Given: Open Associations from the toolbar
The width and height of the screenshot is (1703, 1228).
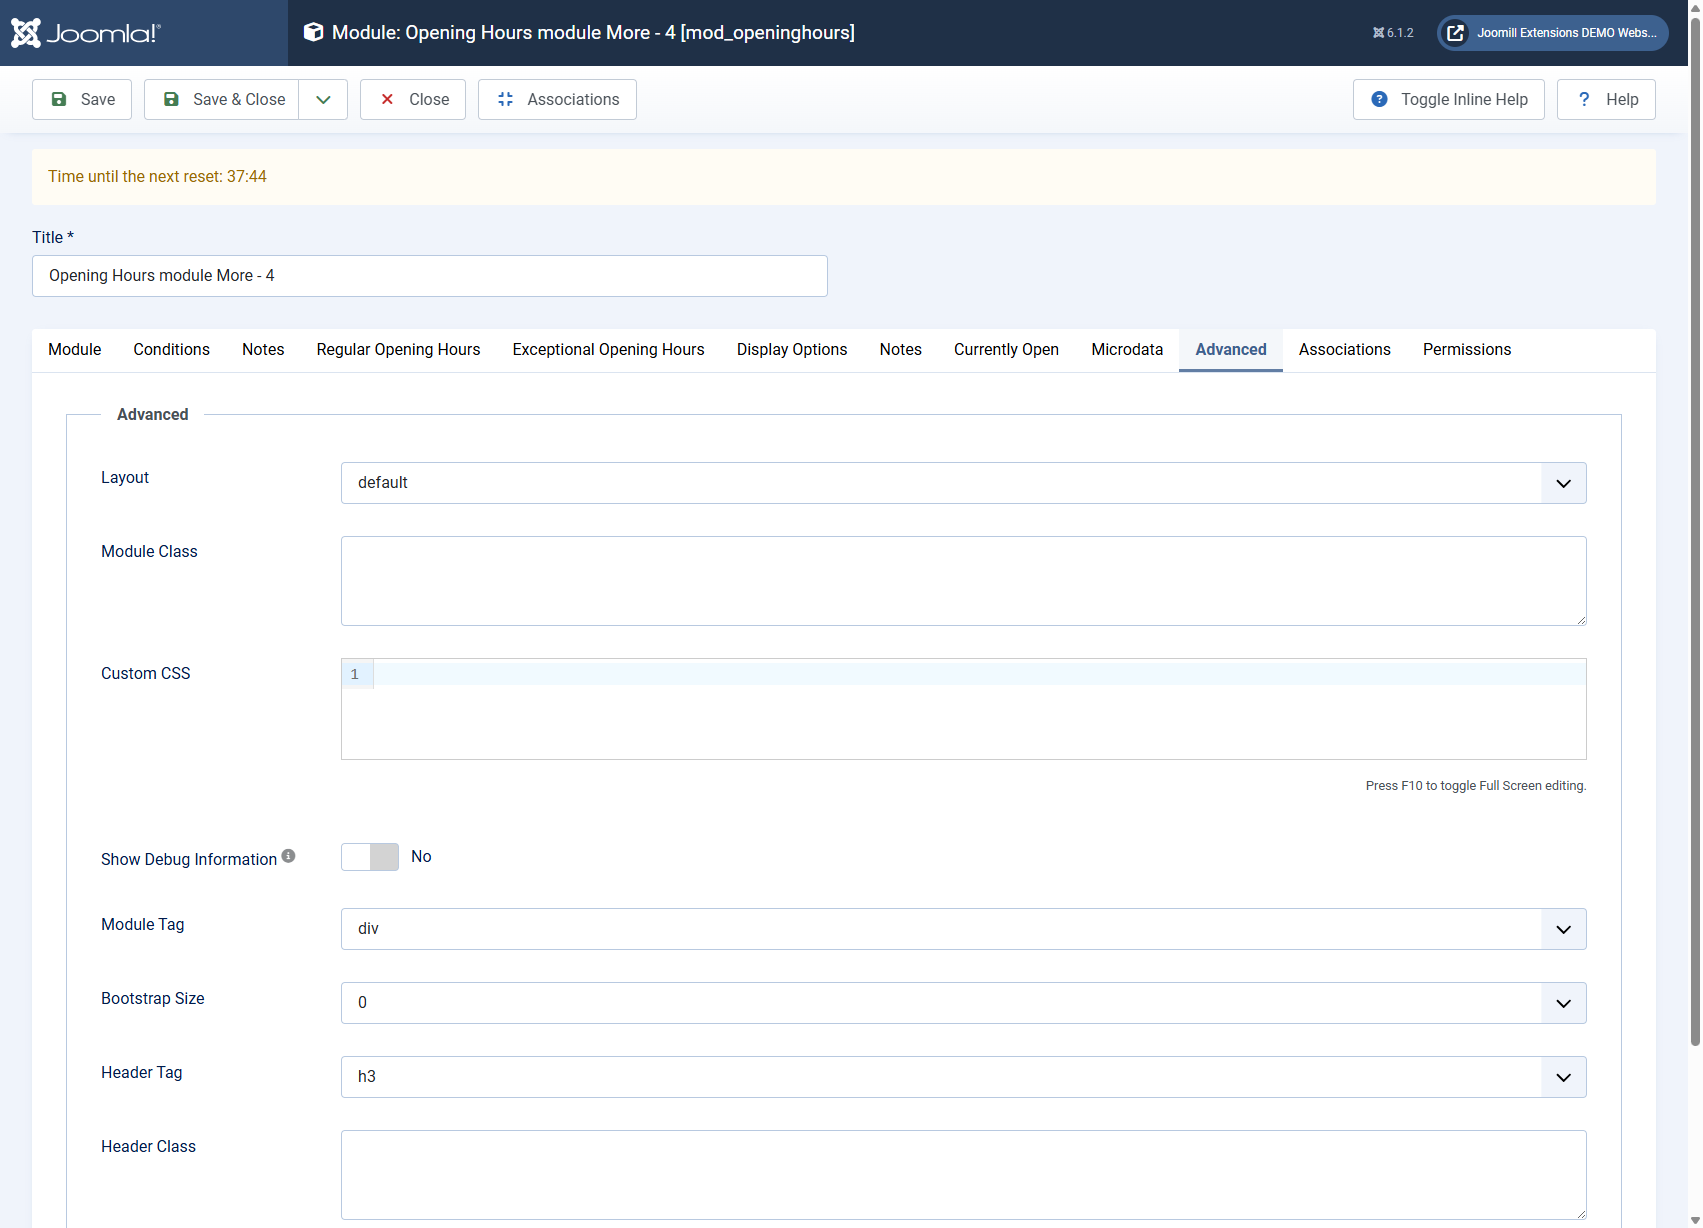Looking at the screenshot, I should click(x=557, y=99).
